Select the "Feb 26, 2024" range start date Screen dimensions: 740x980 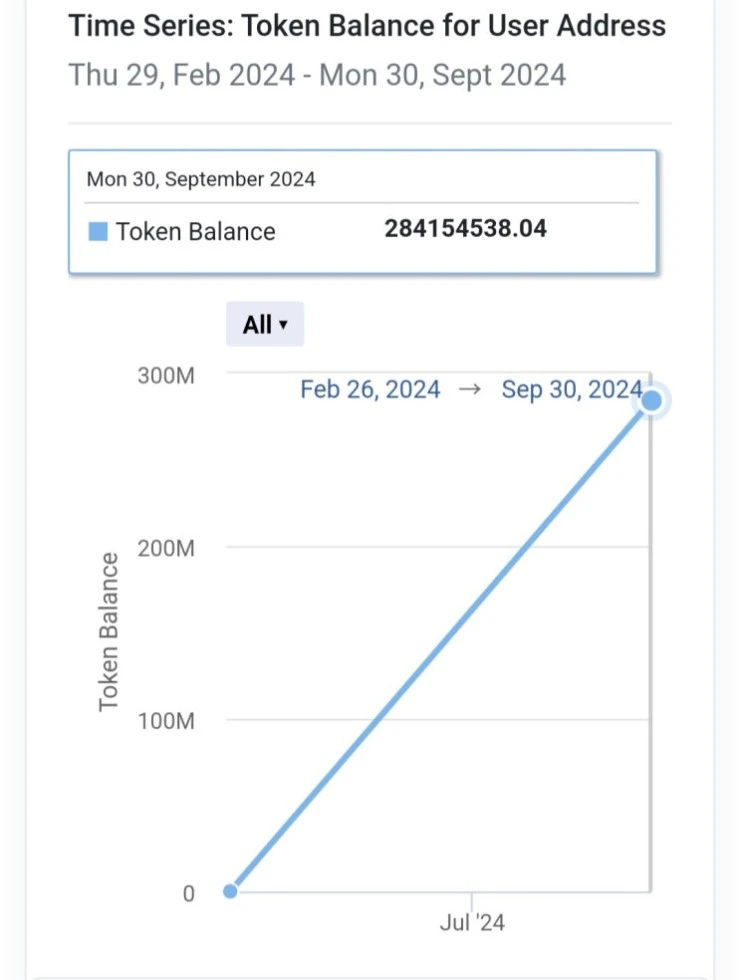point(370,390)
